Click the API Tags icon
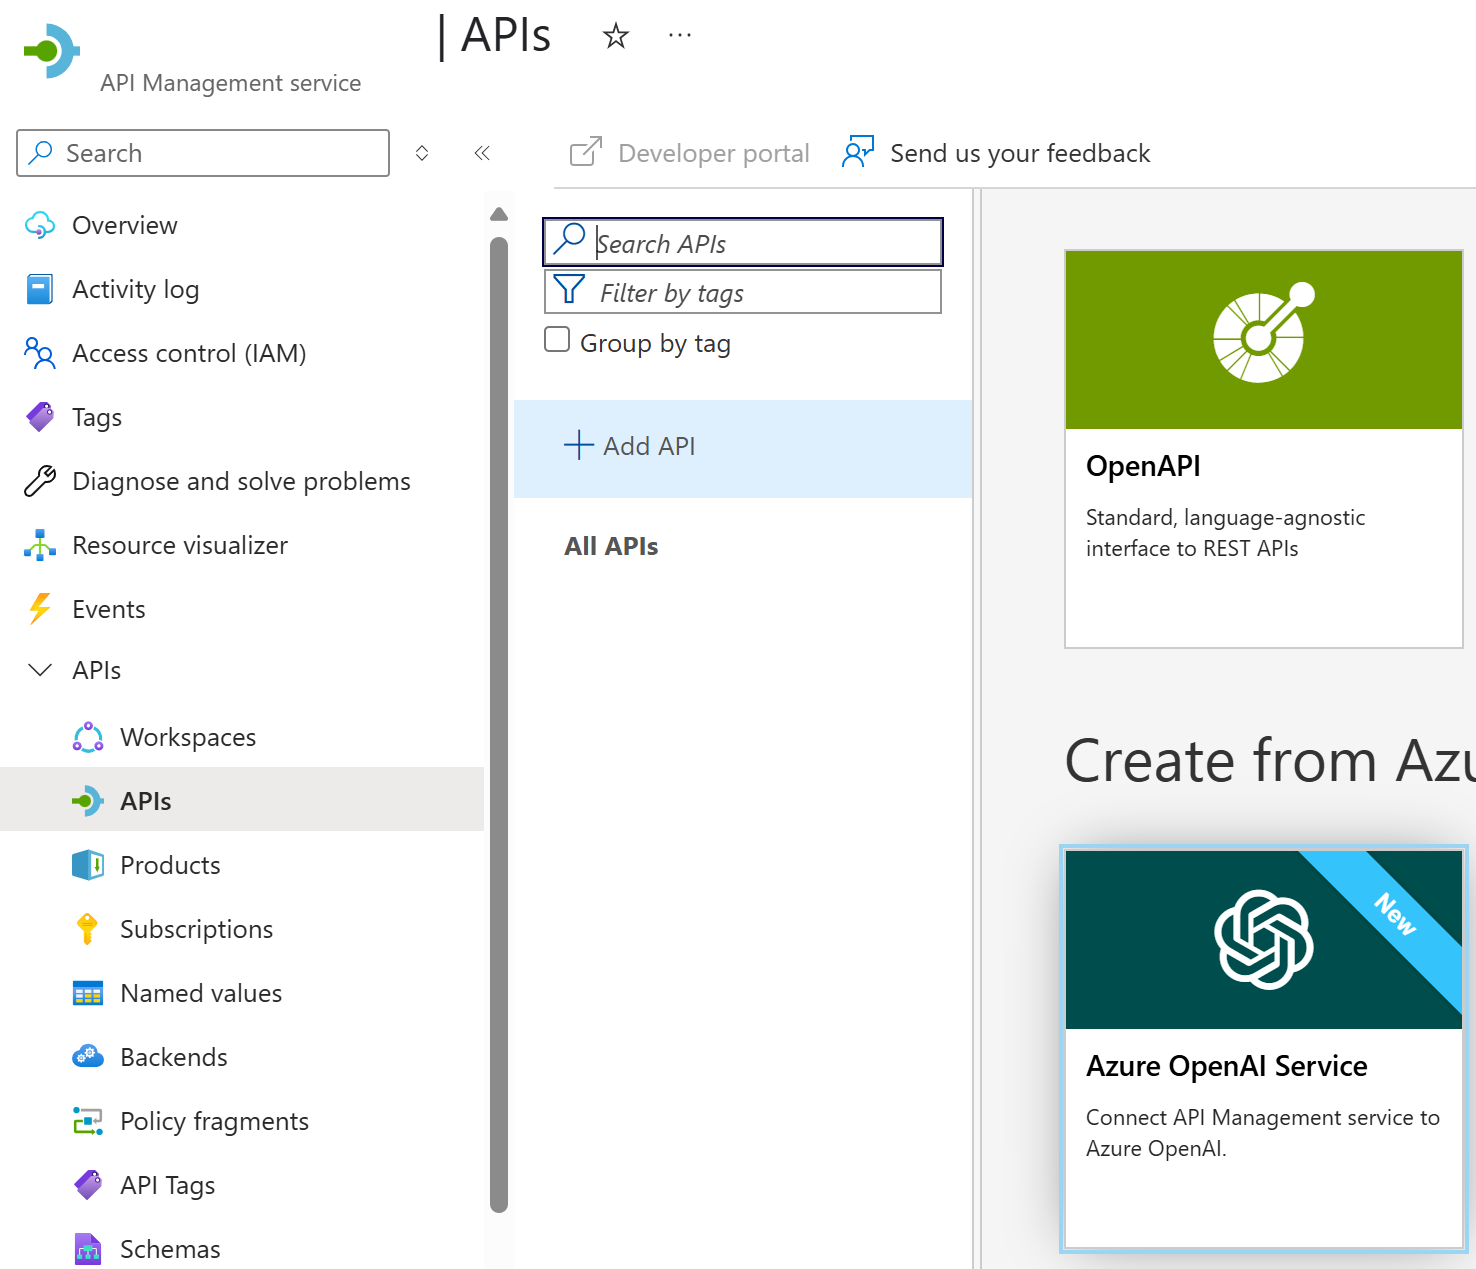1476x1269 pixels. point(88,1185)
